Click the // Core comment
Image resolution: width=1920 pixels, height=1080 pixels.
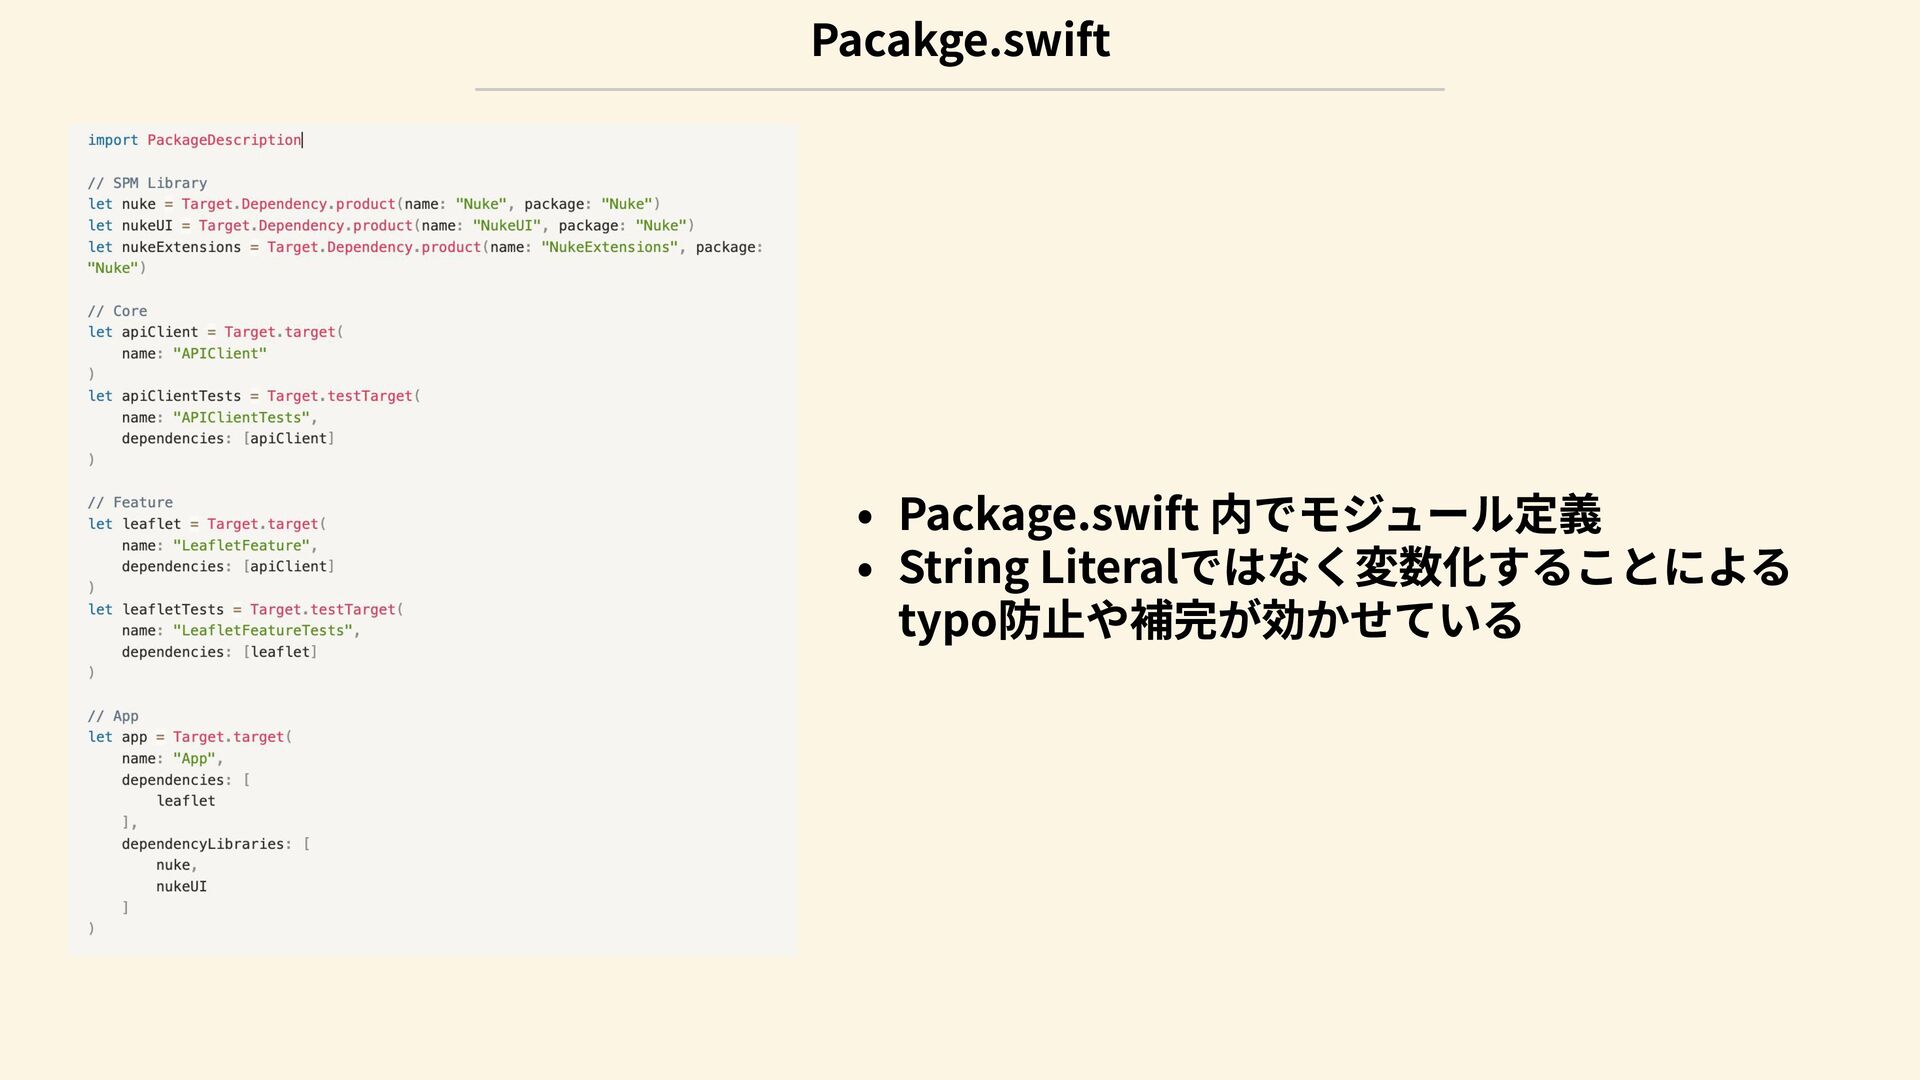tap(117, 311)
